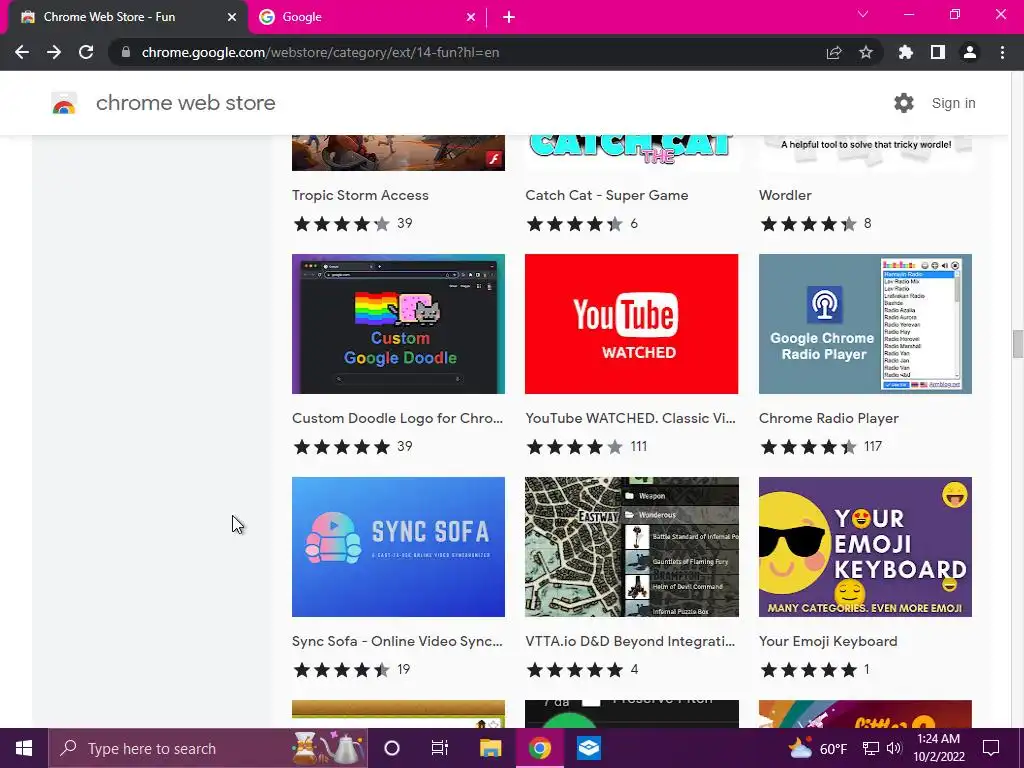Click the weather 60°F tray widget
The image size is (1024, 768).
pos(818,748)
